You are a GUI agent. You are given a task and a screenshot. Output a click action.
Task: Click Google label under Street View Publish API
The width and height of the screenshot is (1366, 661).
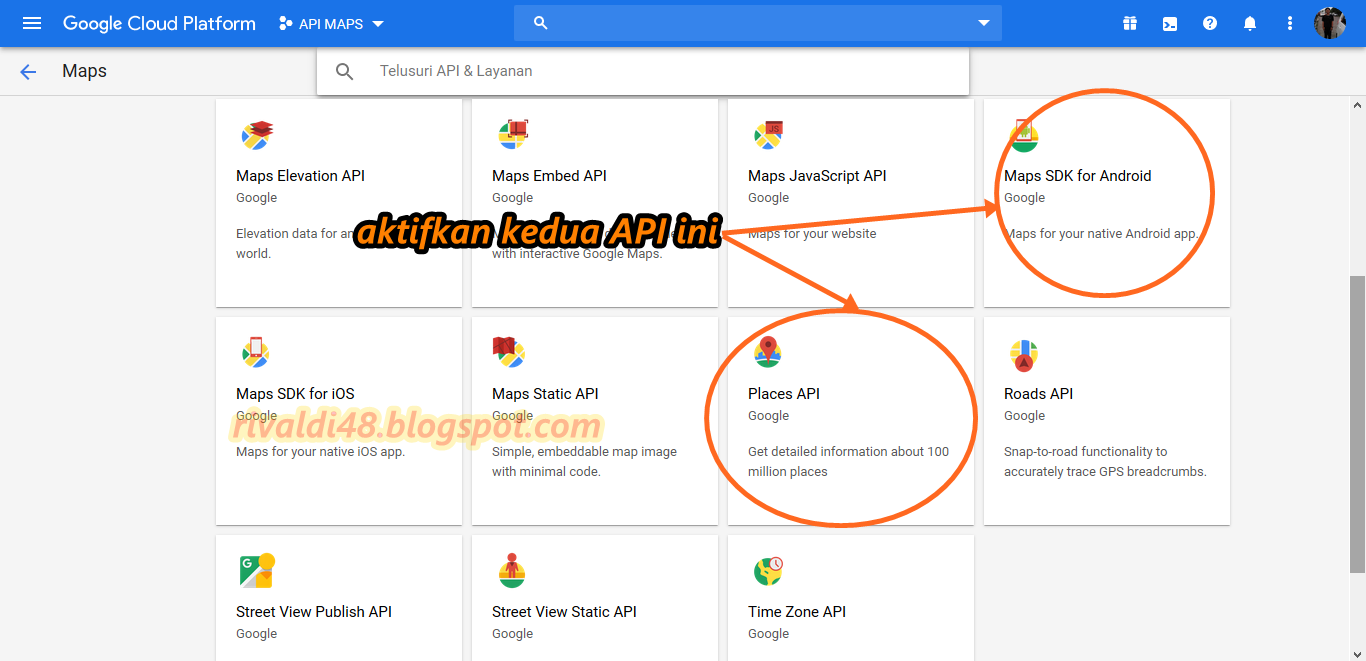click(x=256, y=634)
